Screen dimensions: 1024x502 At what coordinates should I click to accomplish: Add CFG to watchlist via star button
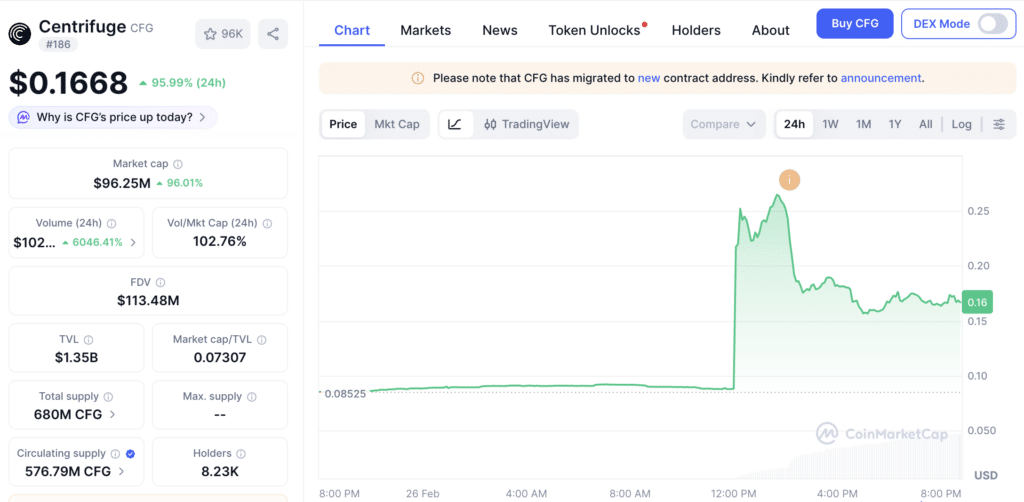(223, 34)
